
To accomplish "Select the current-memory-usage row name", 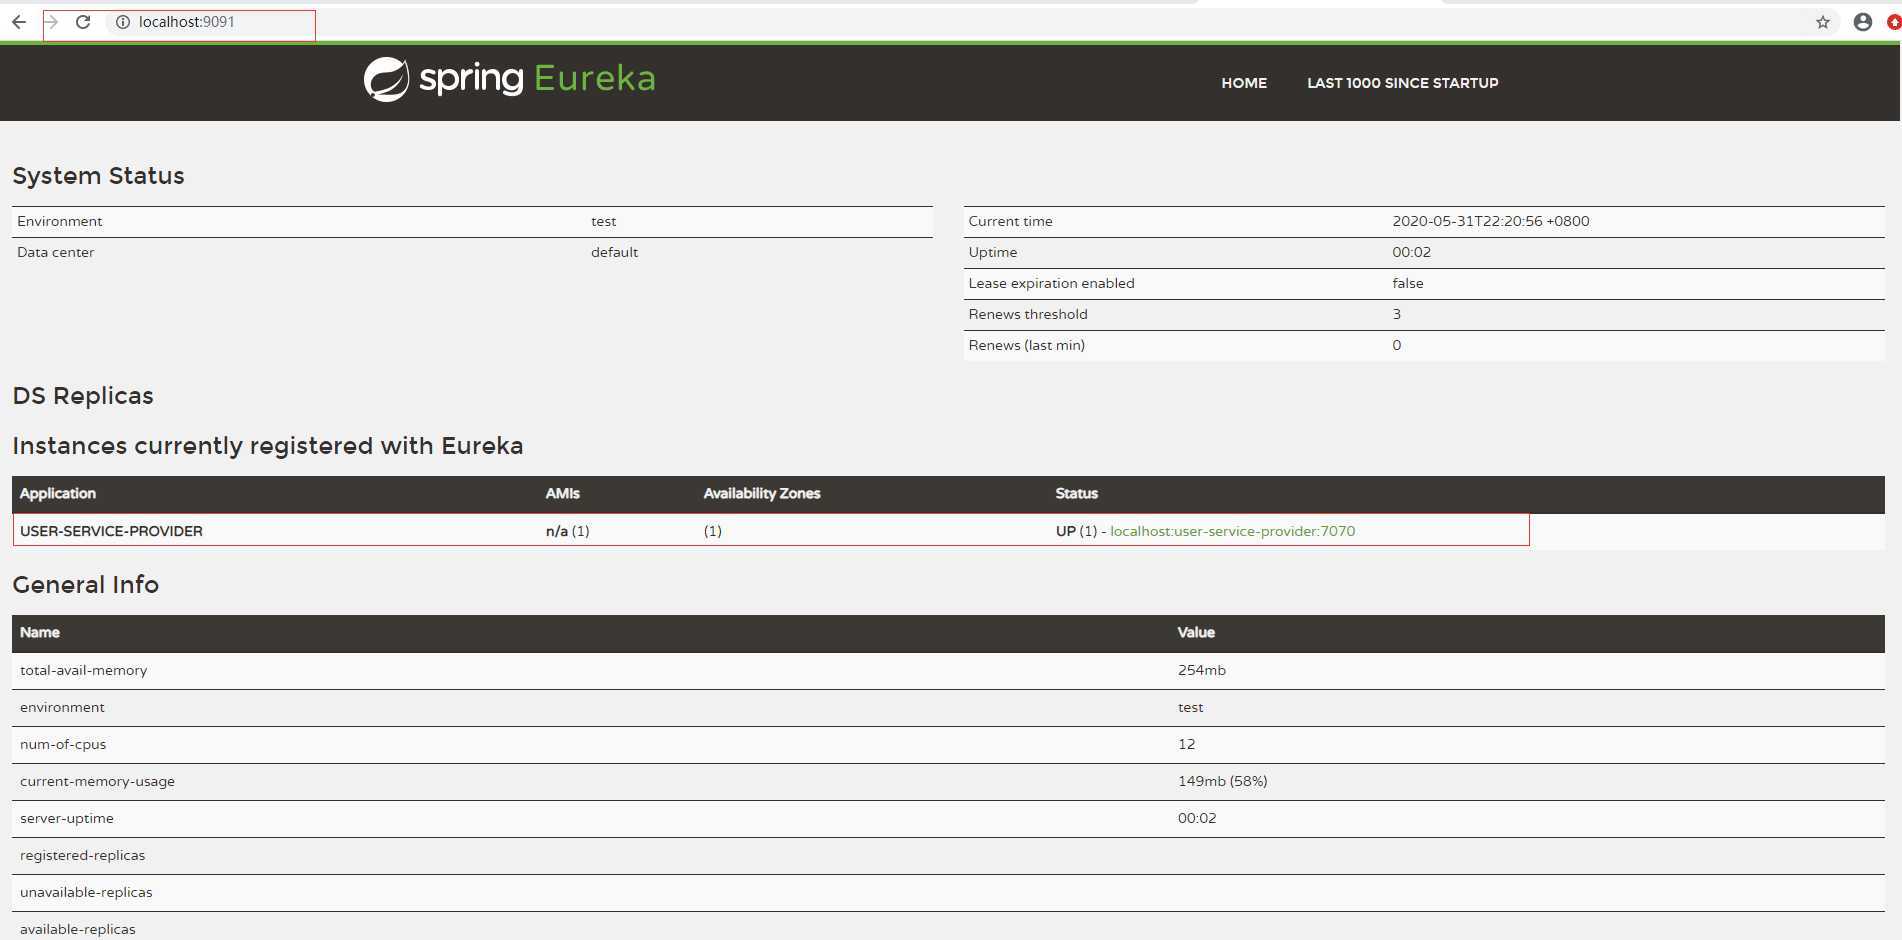I will click(x=97, y=781).
